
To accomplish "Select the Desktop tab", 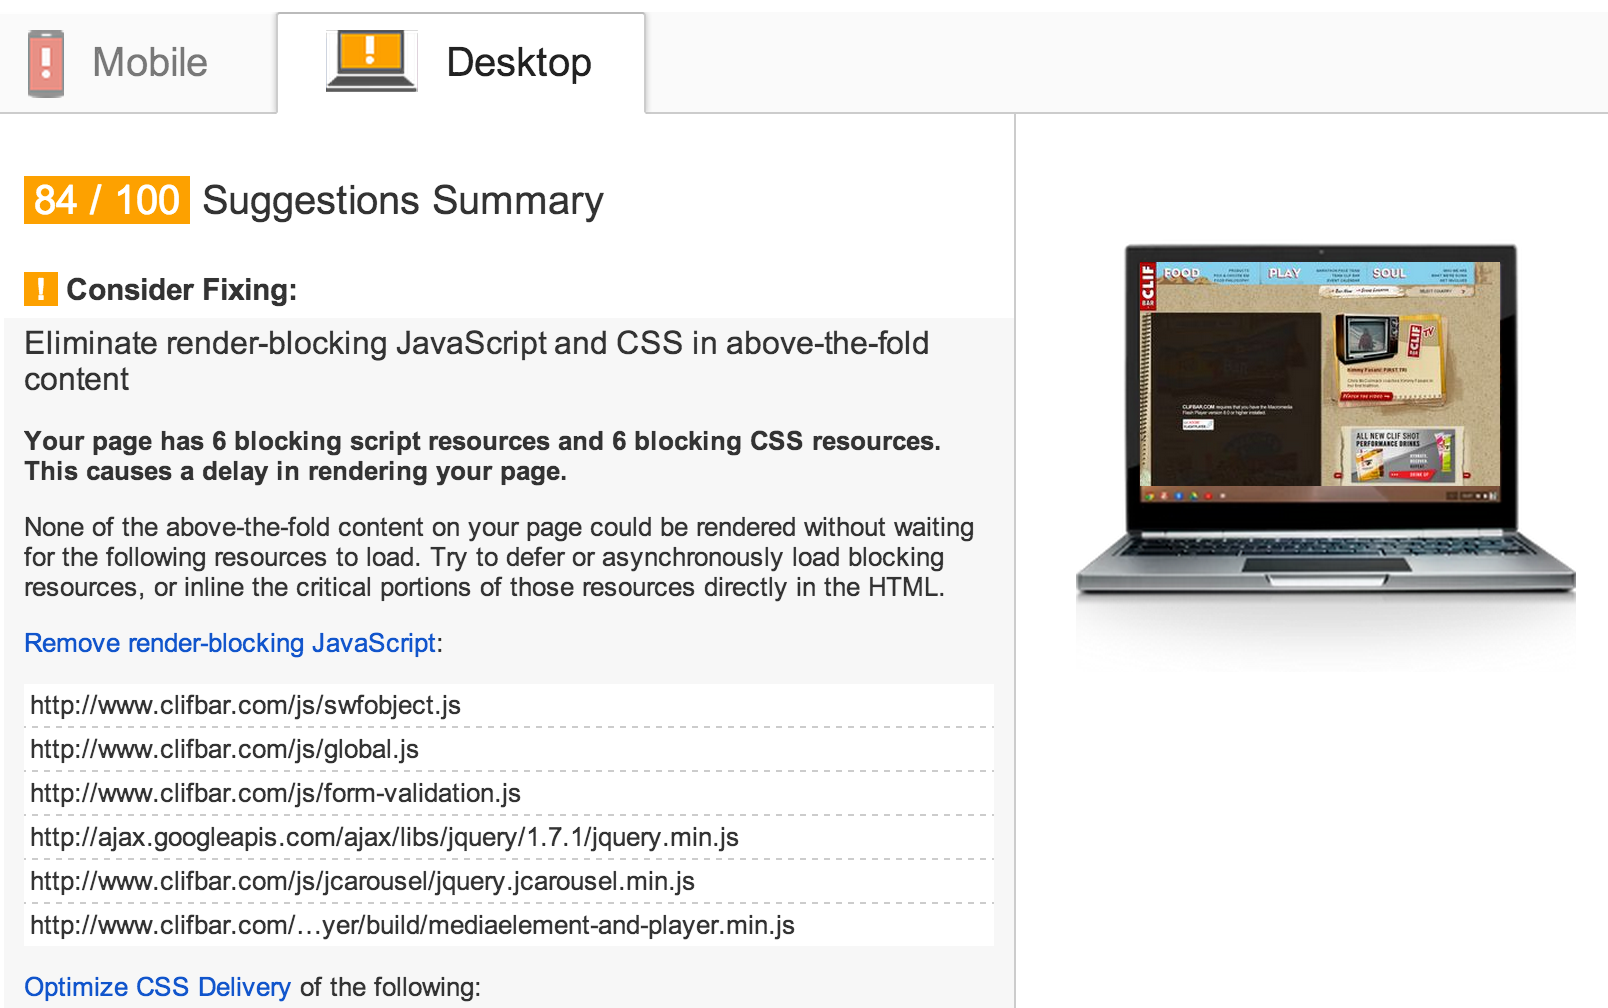I will point(461,63).
